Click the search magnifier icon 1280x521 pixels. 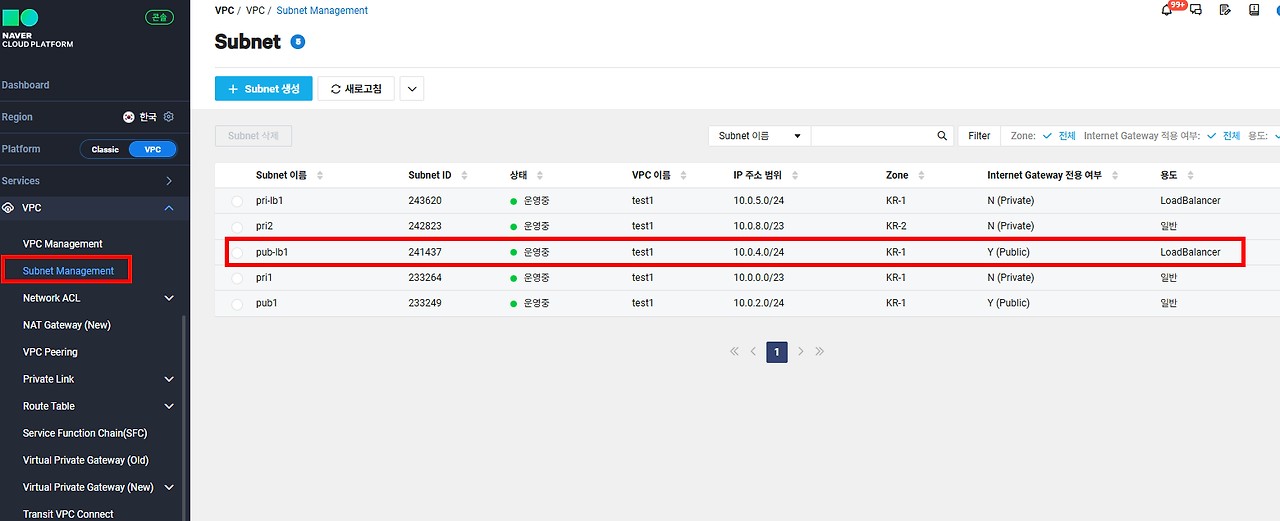click(942, 136)
